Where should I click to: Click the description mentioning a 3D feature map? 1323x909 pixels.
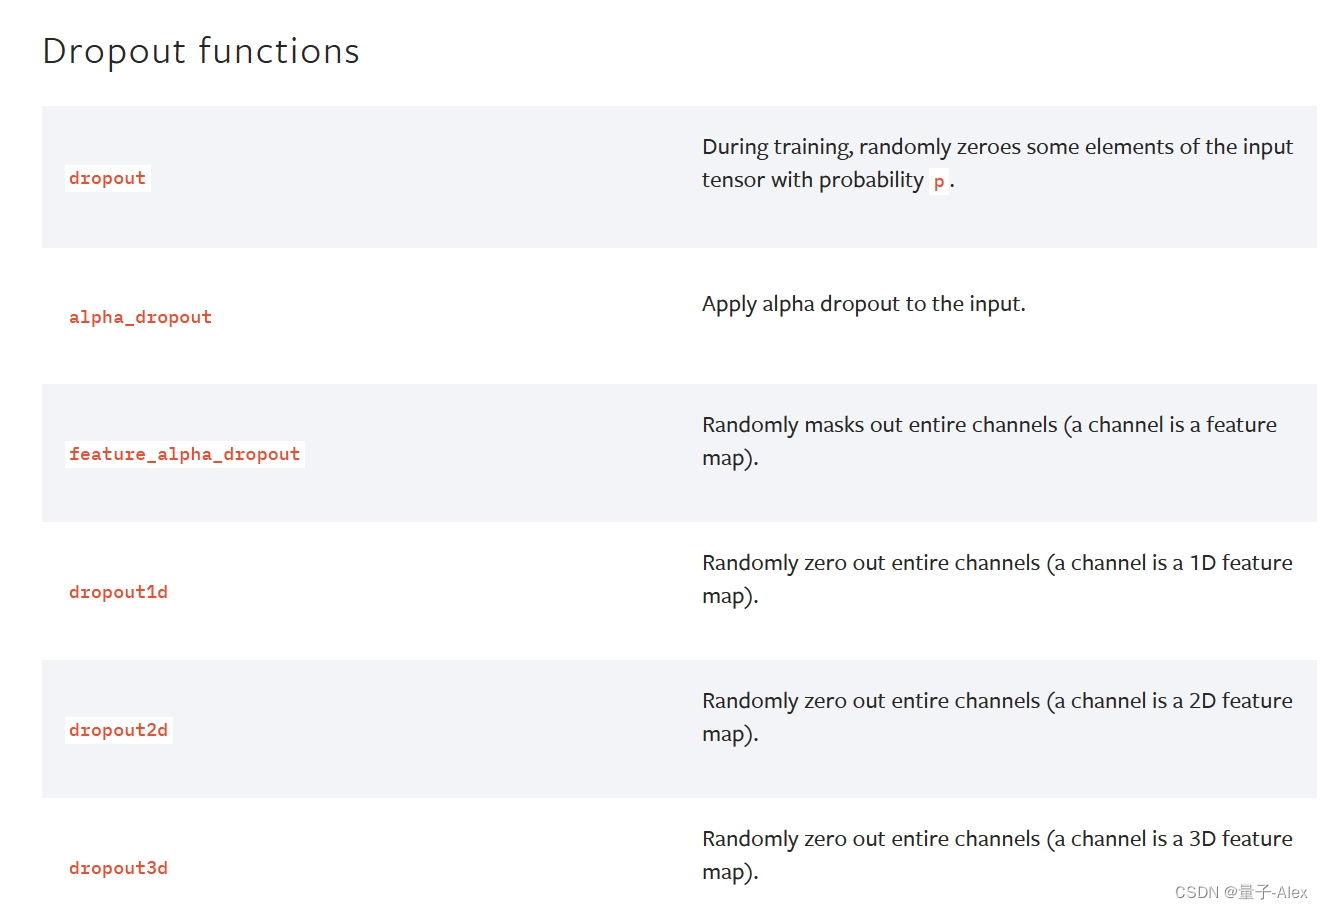(x=997, y=855)
